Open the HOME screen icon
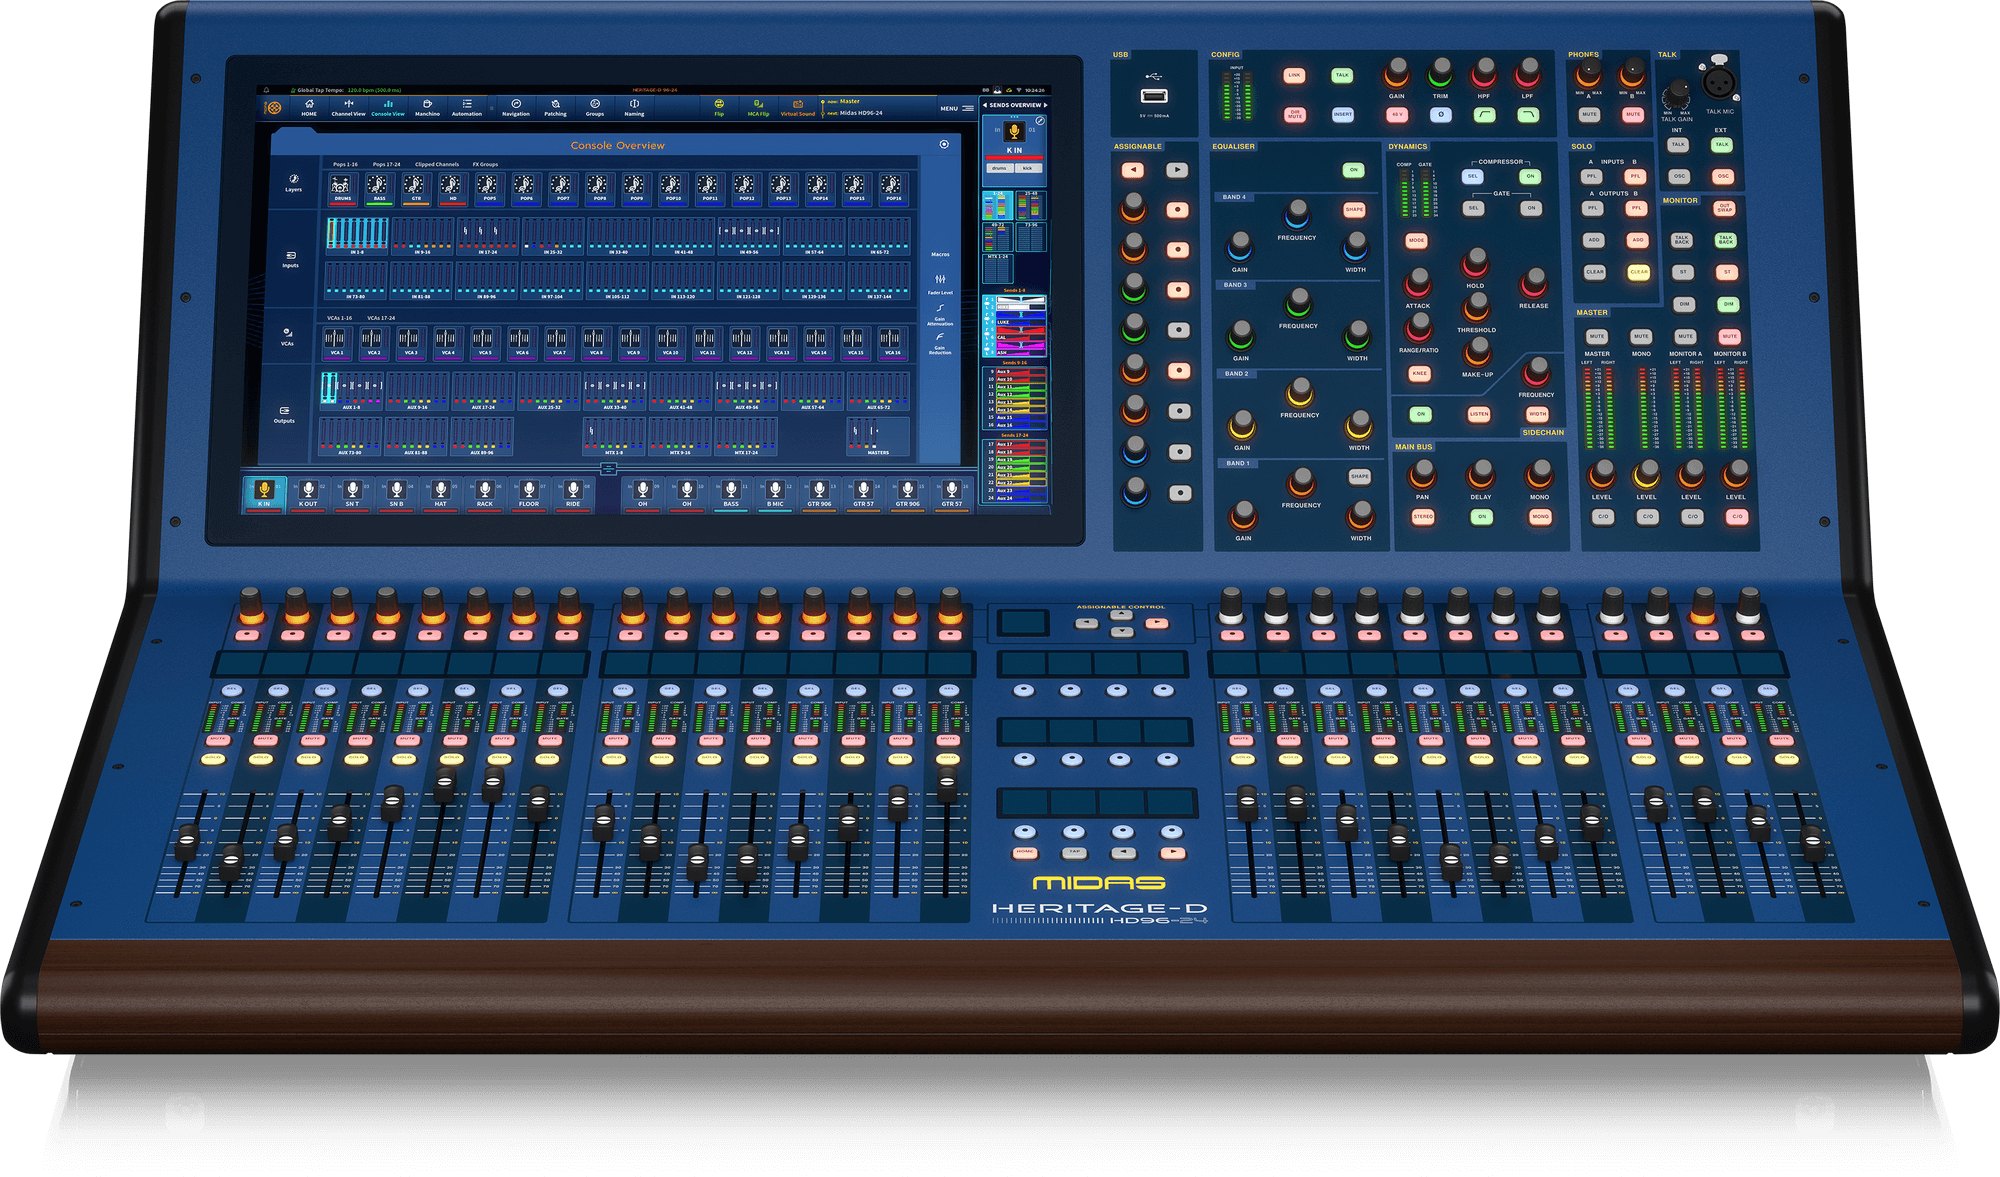Screen dimensions: 2000x1177 point(307,110)
